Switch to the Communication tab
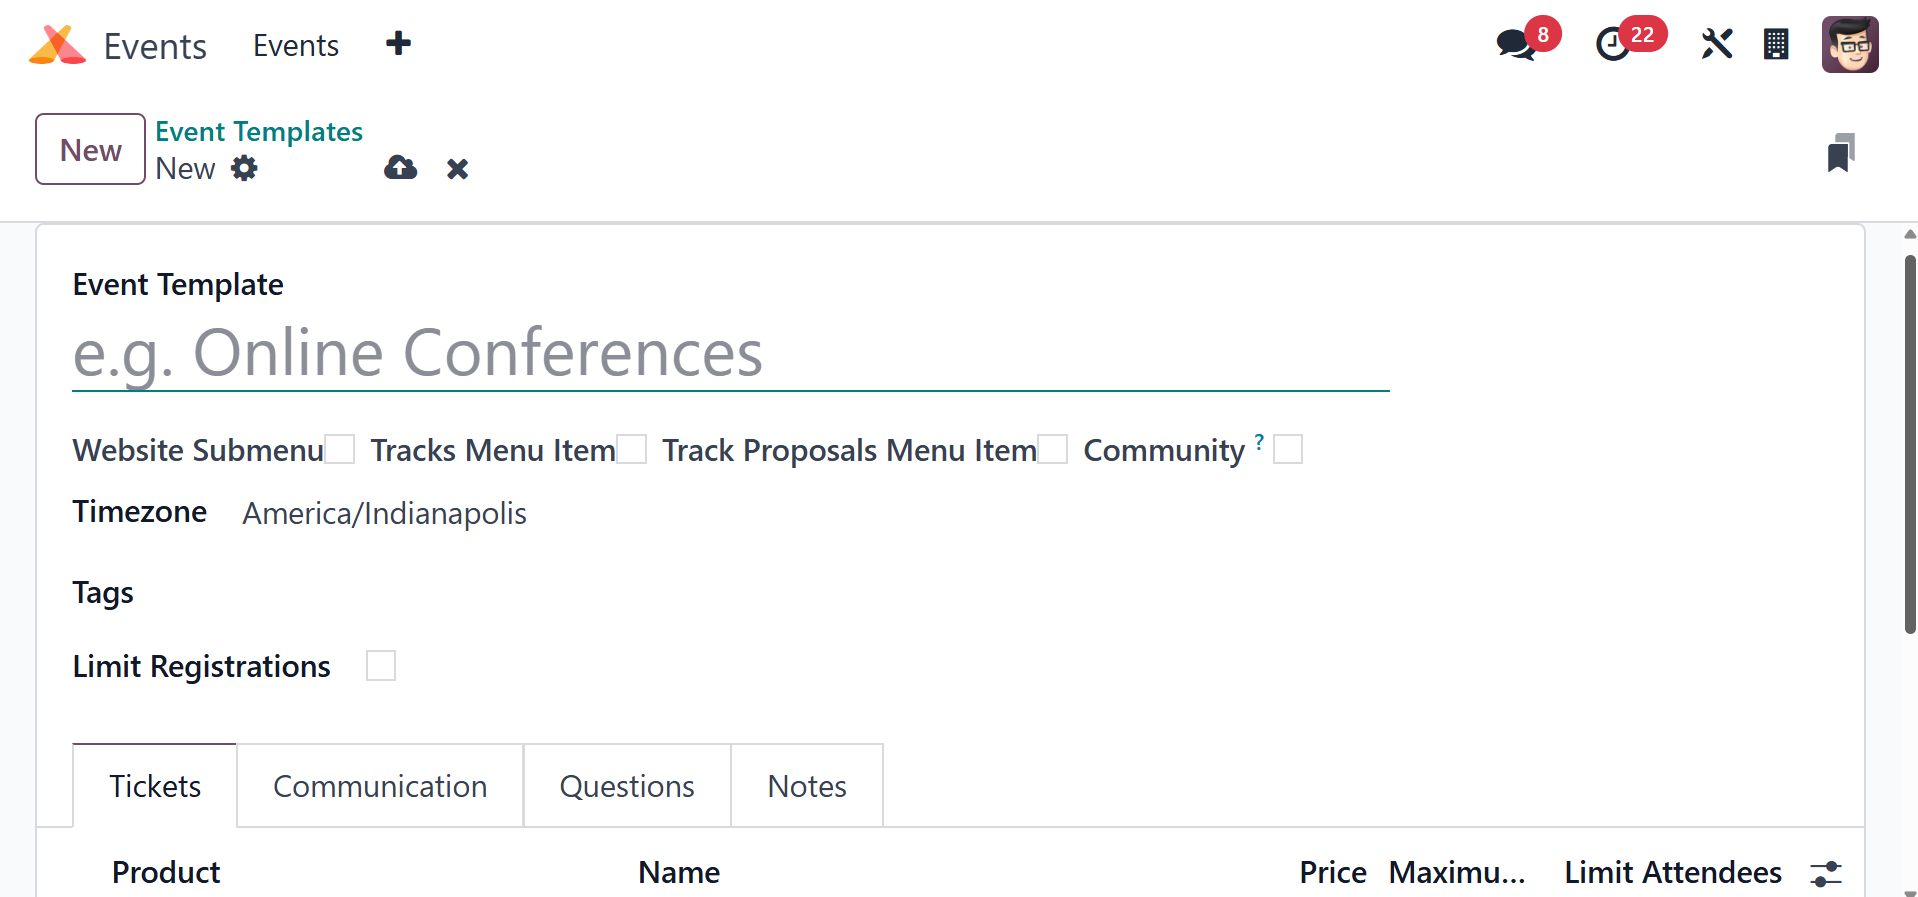This screenshot has height=897, width=1918. tap(380, 787)
